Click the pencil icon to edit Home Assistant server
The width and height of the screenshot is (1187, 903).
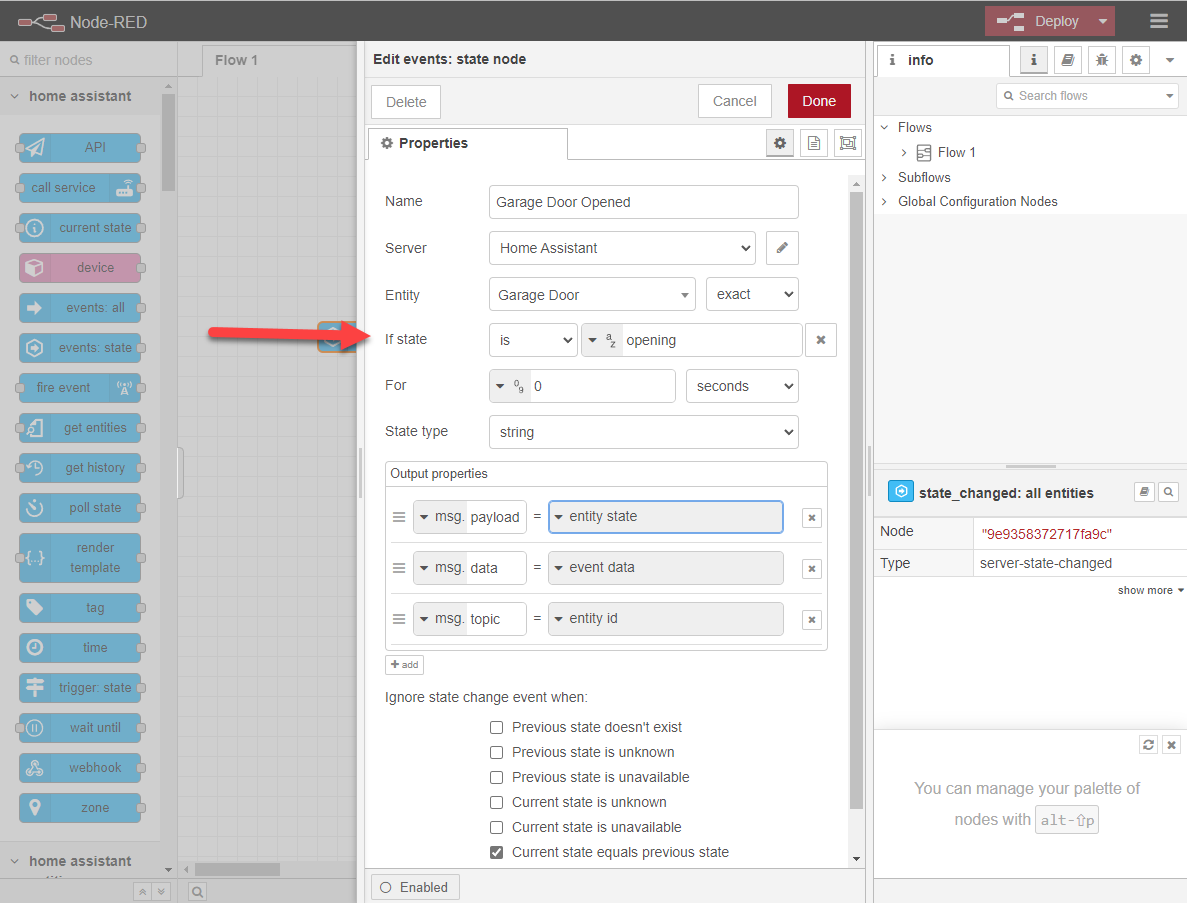[781, 247]
